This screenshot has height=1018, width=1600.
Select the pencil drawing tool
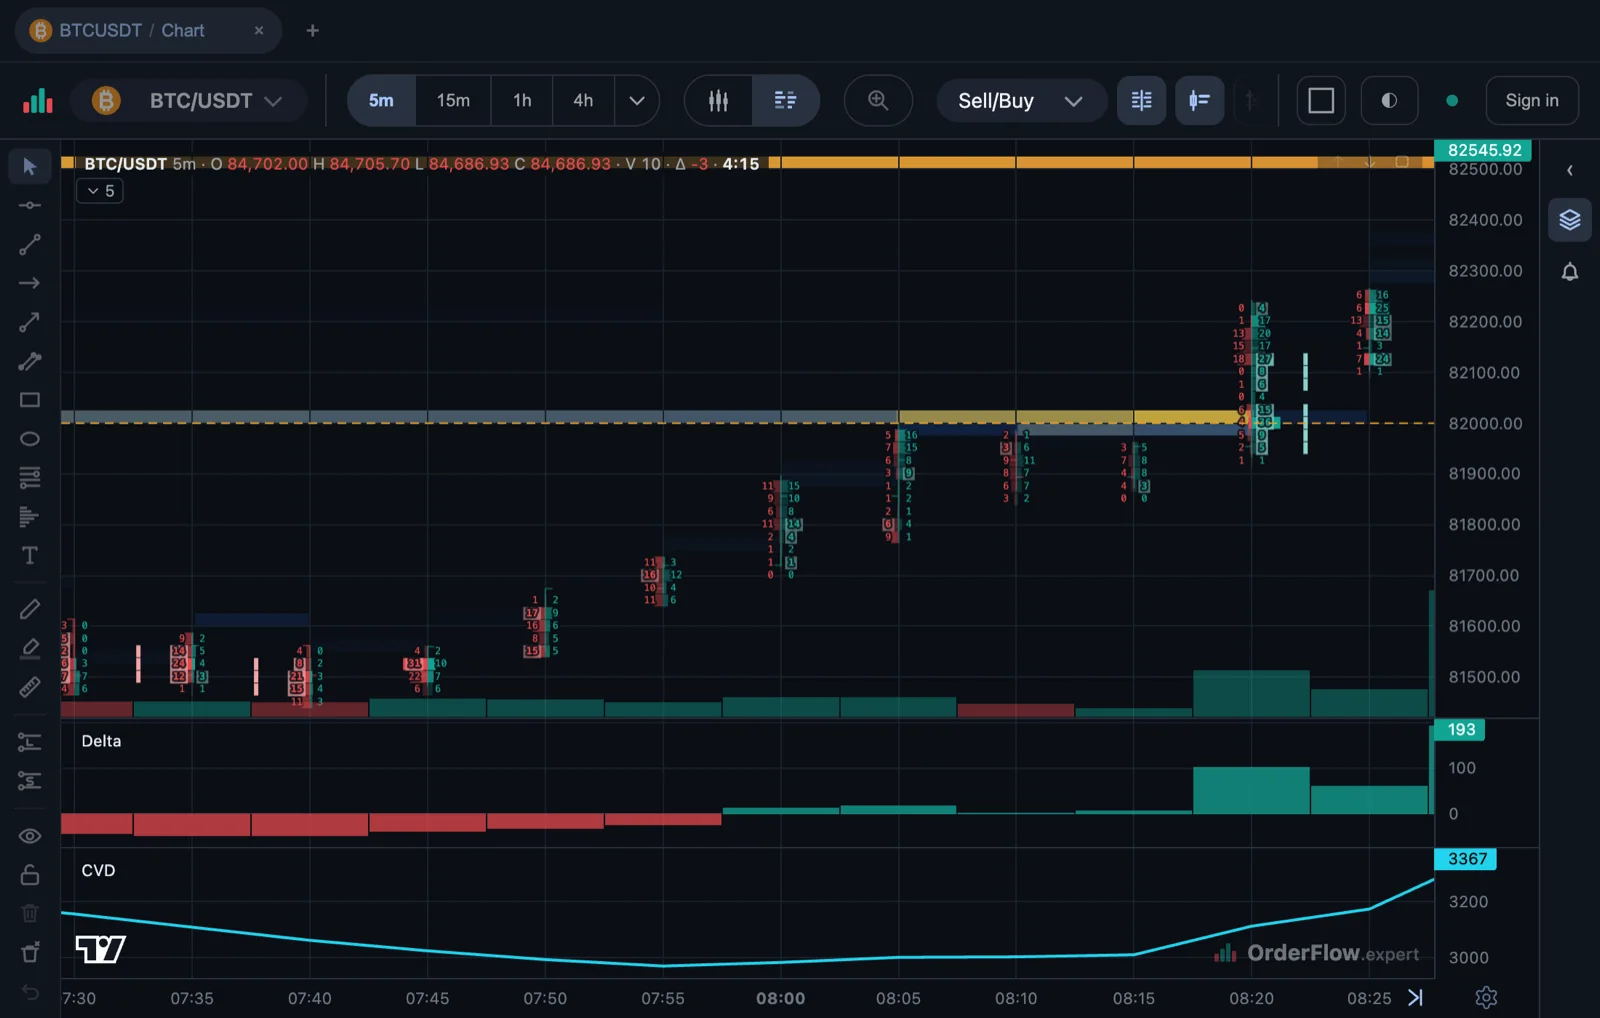tap(30, 609)
